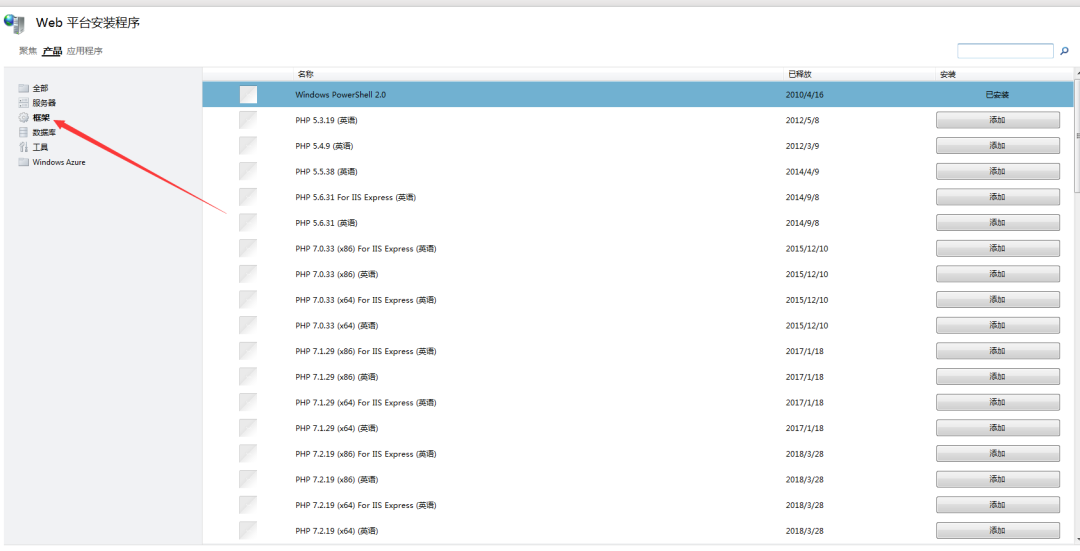Click the 名称 column header

306,74
